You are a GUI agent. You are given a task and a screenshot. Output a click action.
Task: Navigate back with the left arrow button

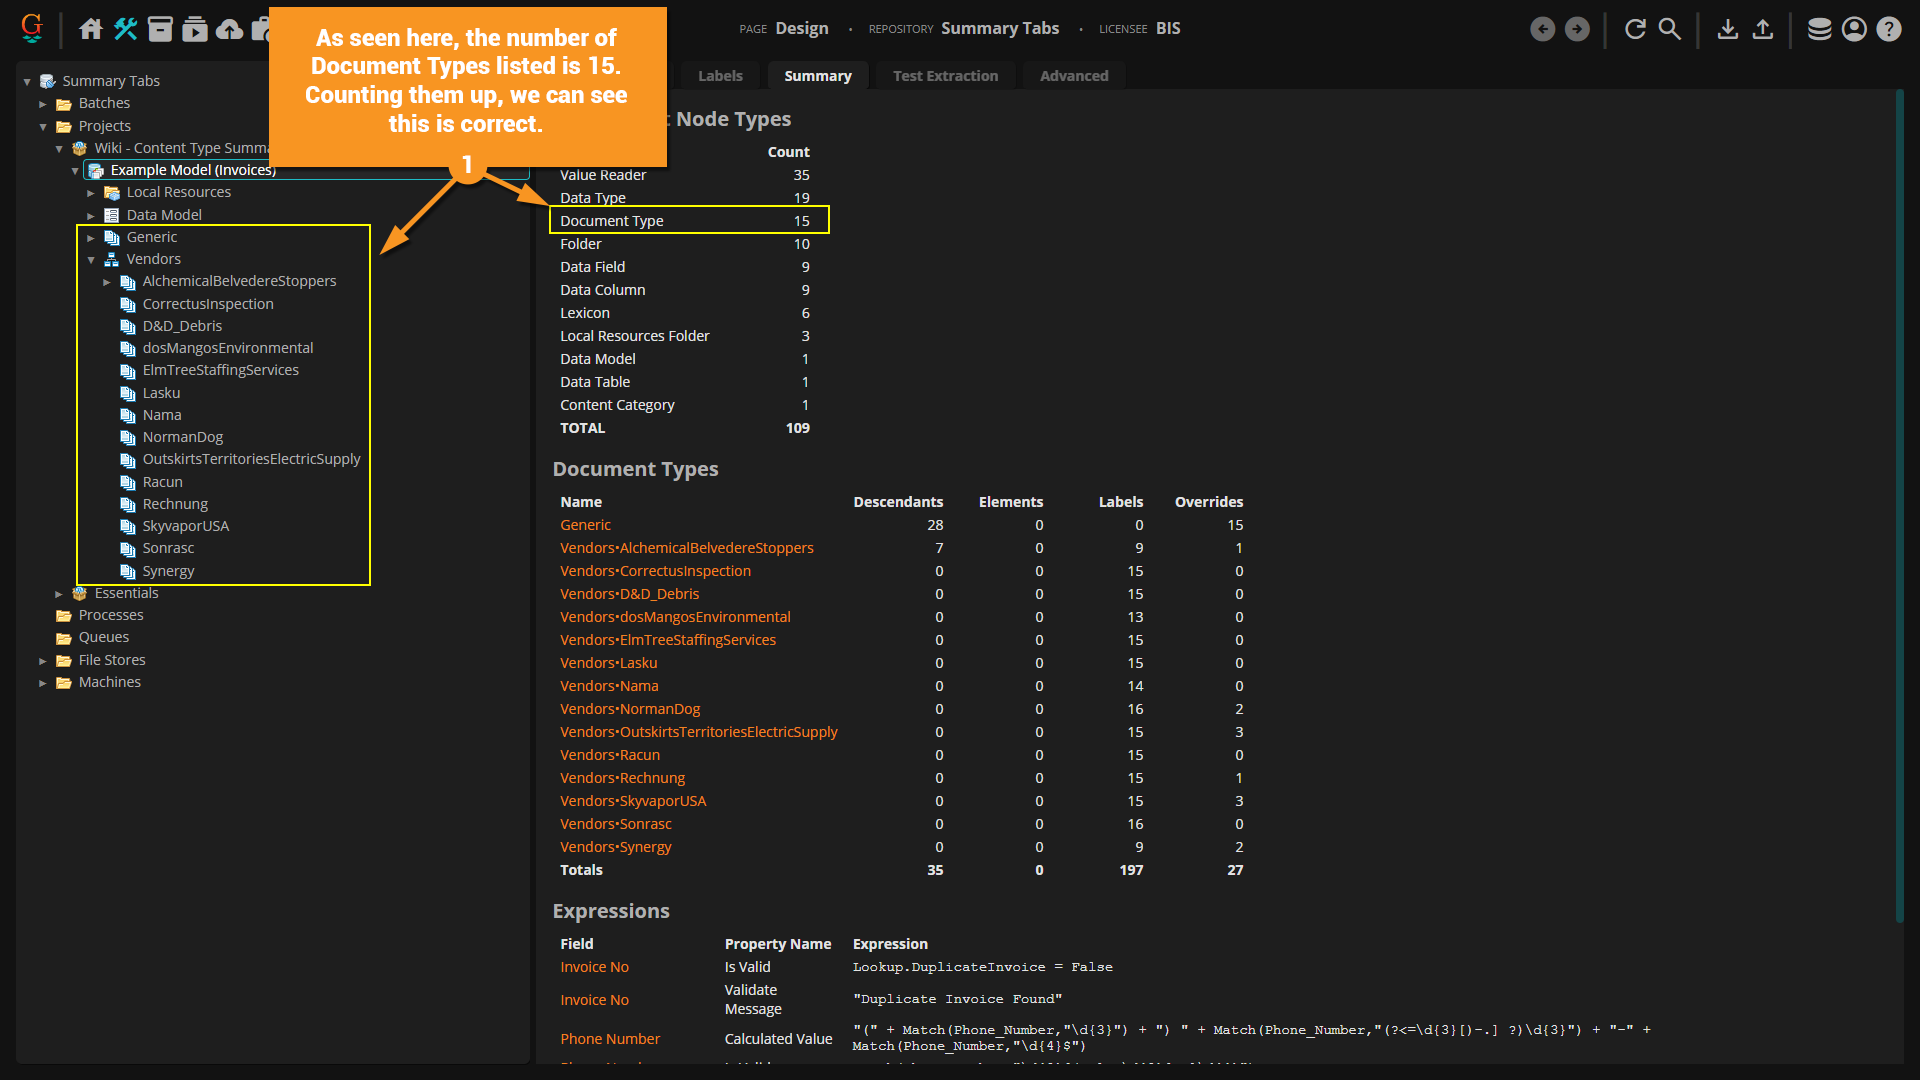[x=1542, y=29]
